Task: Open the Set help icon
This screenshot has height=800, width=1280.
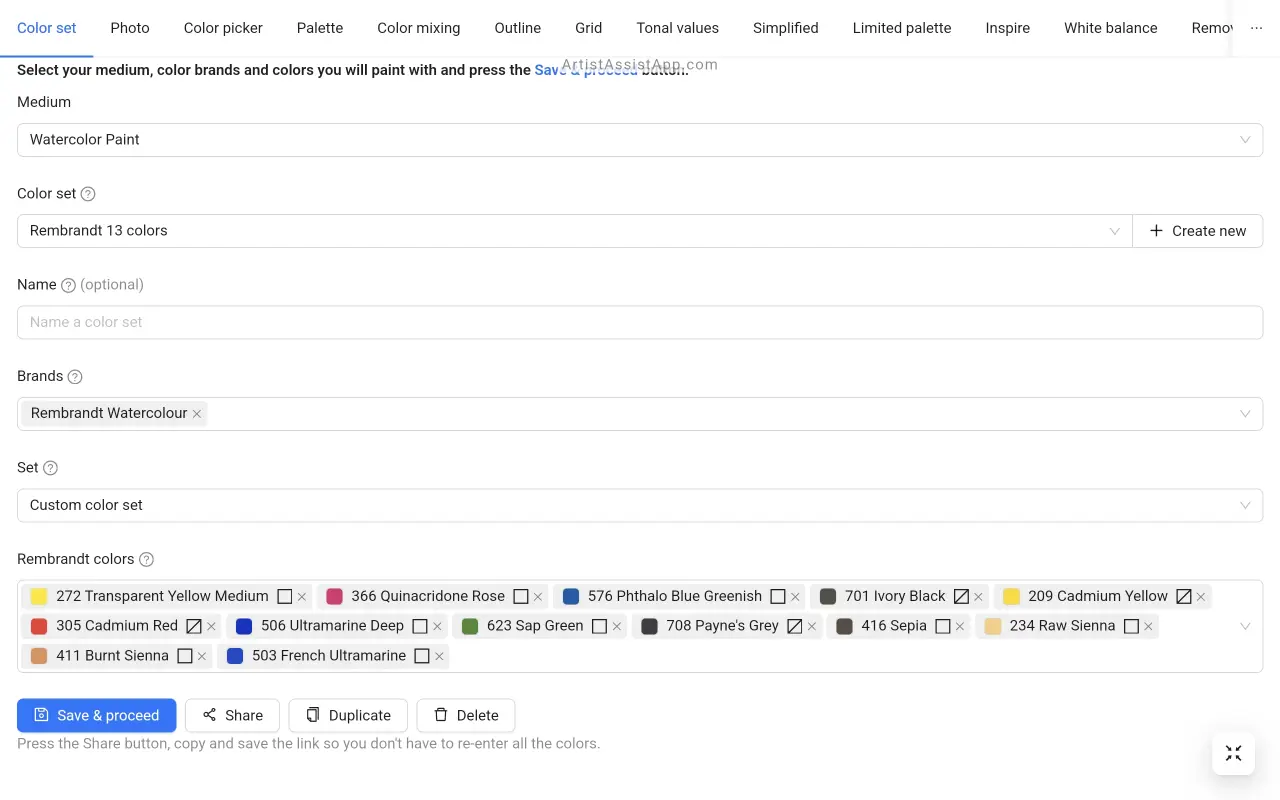Action: point(51,468)
